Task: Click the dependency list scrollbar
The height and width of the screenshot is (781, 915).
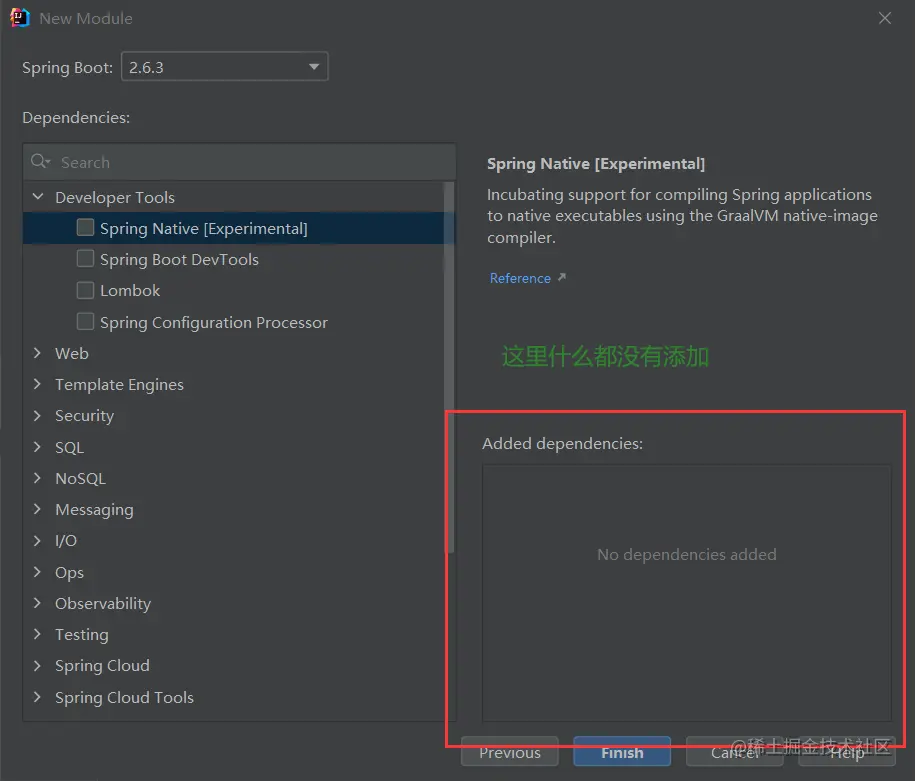Action: pyautogui.click(x=449, y=368)
